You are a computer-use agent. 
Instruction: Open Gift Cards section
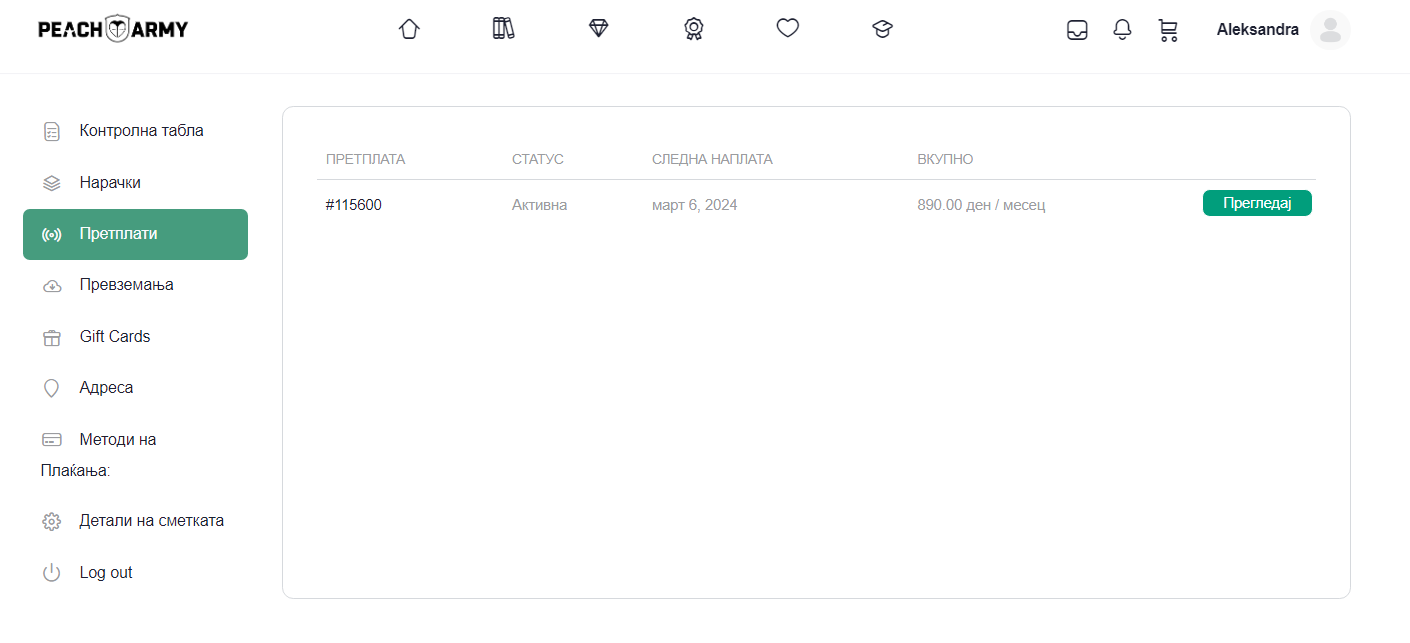115,337
